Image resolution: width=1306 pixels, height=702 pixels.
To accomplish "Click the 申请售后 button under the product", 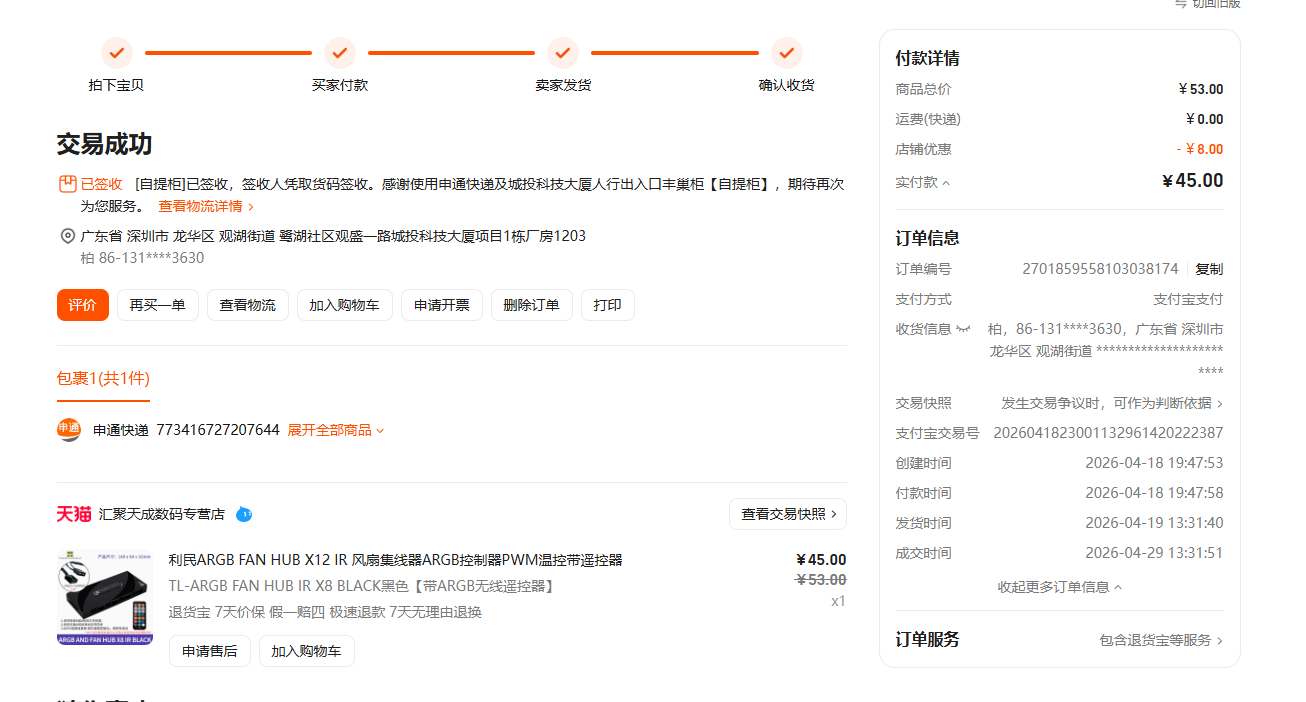I will click(209, 651).
